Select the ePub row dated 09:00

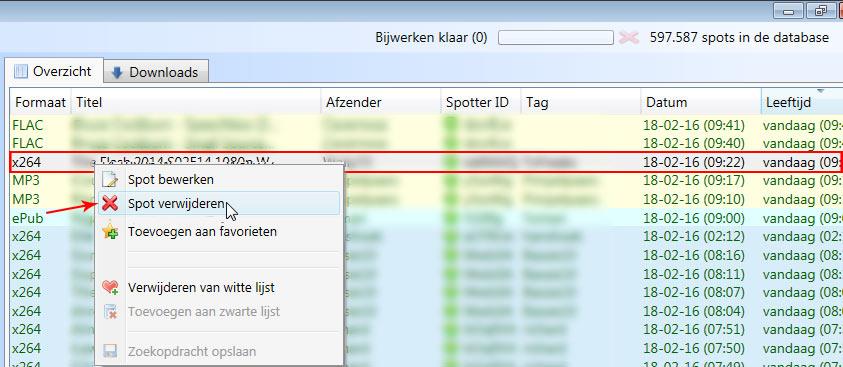426,218
